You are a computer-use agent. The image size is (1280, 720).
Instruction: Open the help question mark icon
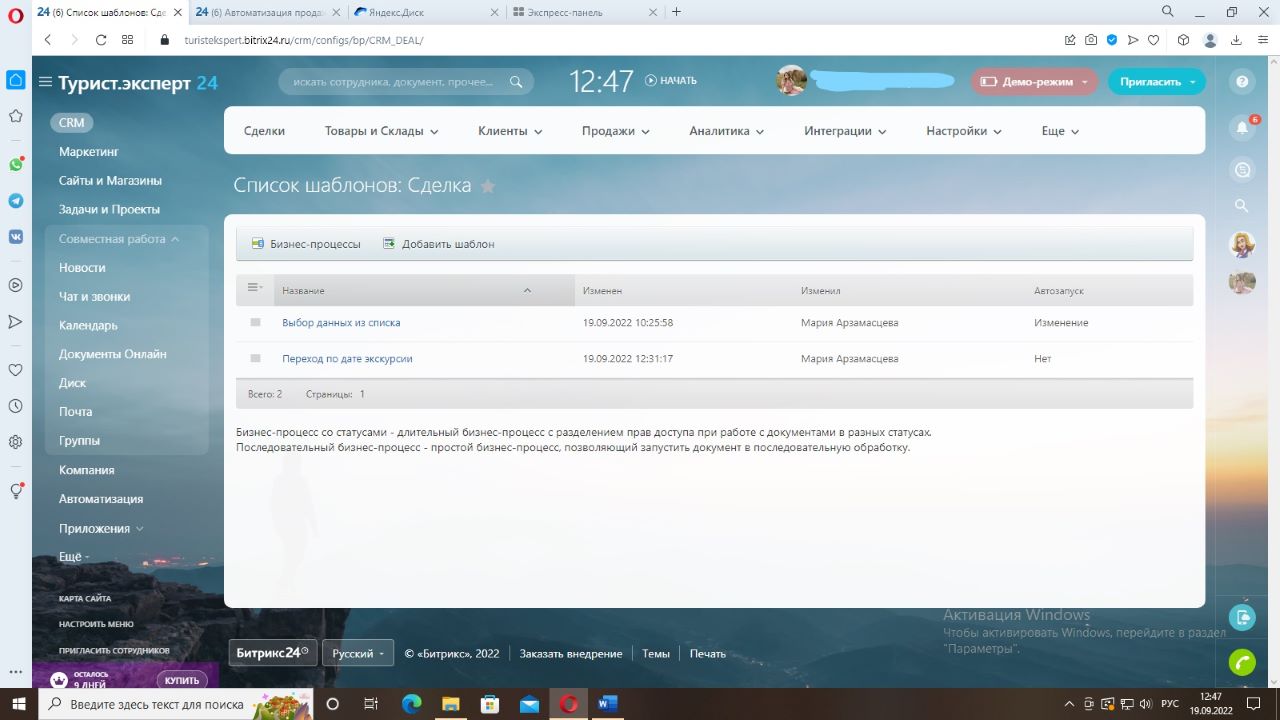(x=1242, y=82)
